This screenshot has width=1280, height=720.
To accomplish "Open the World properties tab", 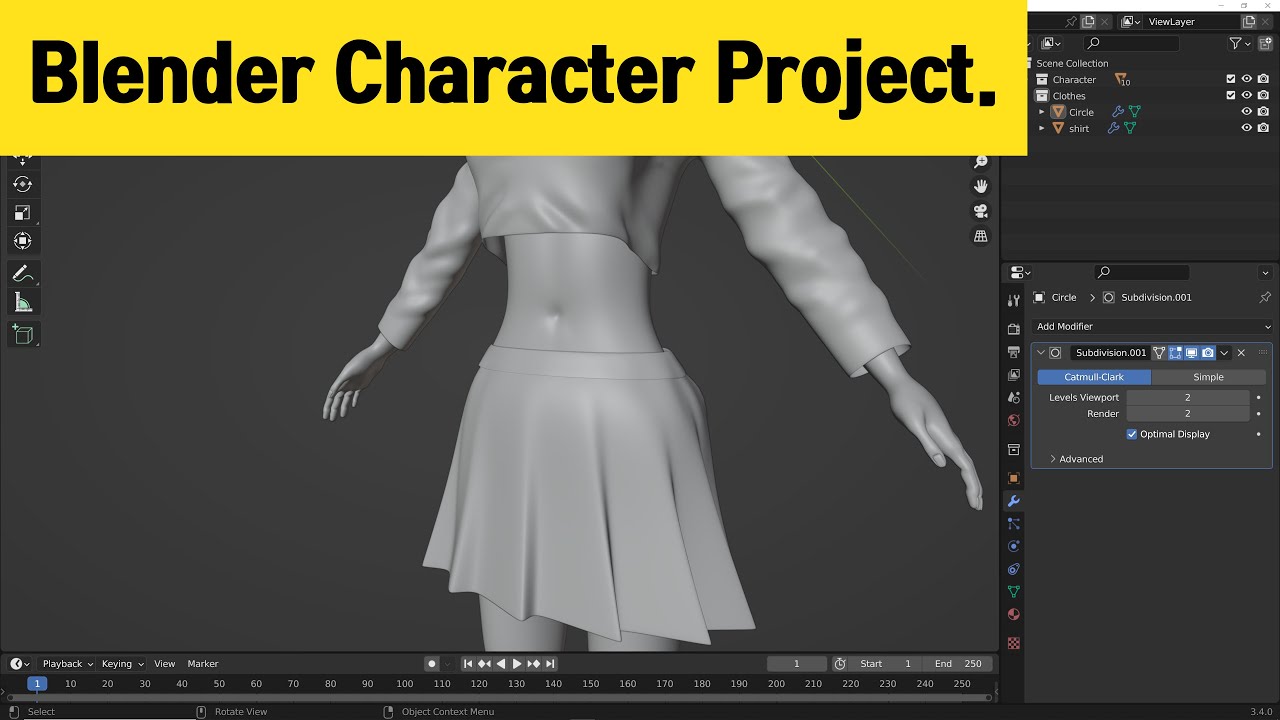I will (1014, 421).
